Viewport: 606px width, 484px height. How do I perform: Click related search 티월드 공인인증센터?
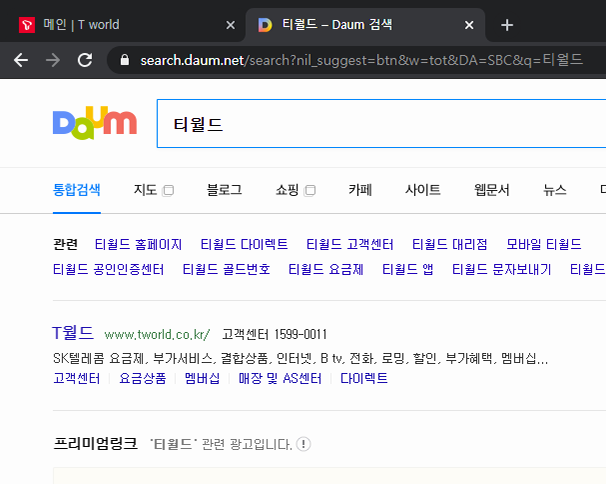tap(109, 269)
